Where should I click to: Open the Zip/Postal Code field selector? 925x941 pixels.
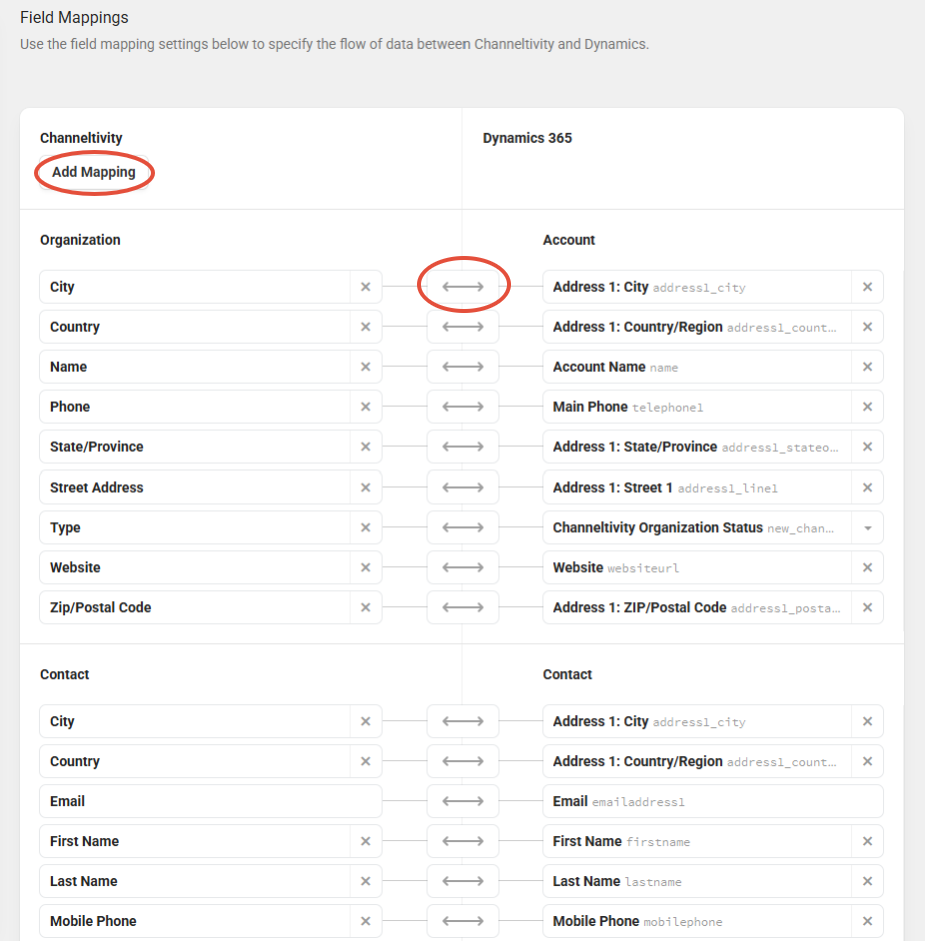click(x=195, y=607)
